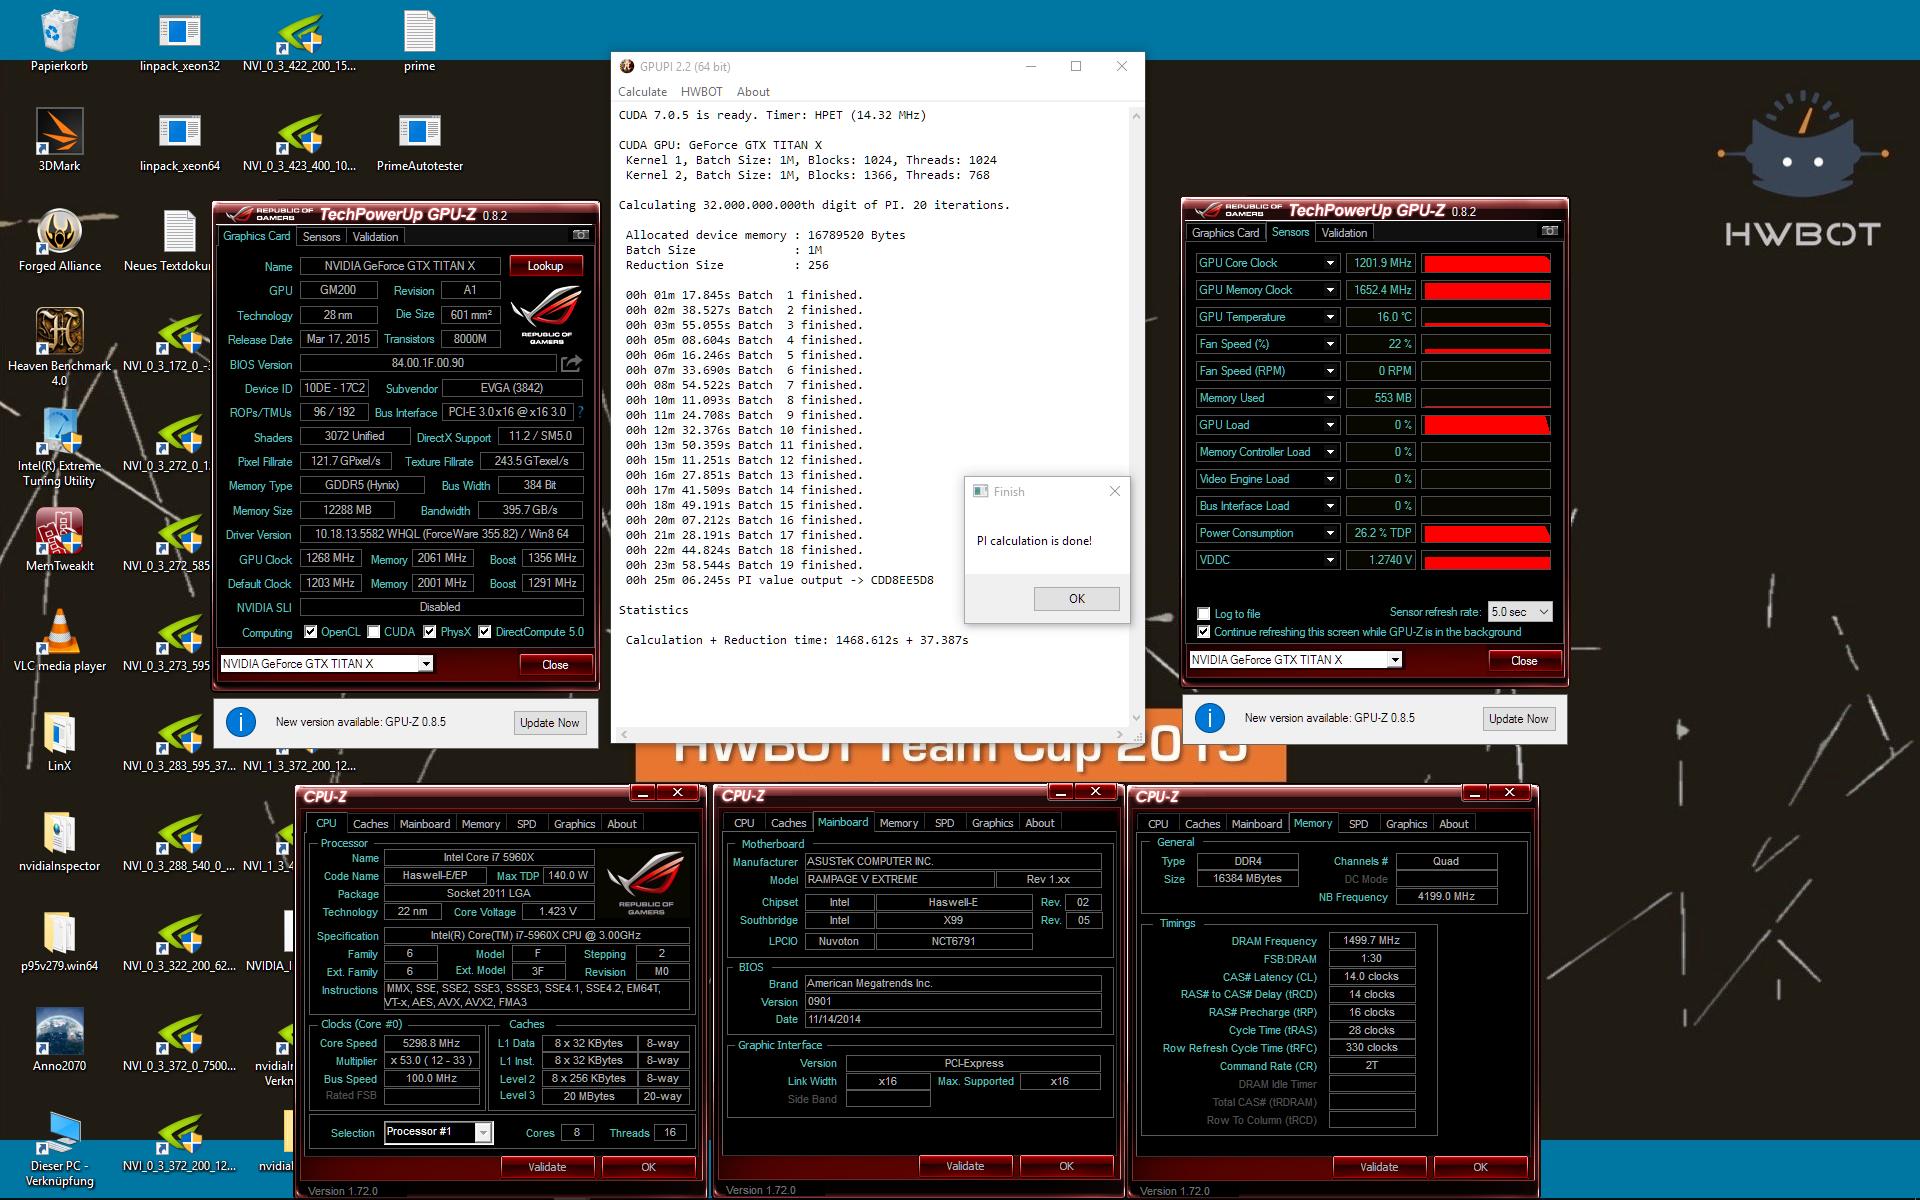The height and width of the screenshot is (1200, 1920).
Task: Launch the Anno2070 game icon
Action: (x=59, y=1040)
